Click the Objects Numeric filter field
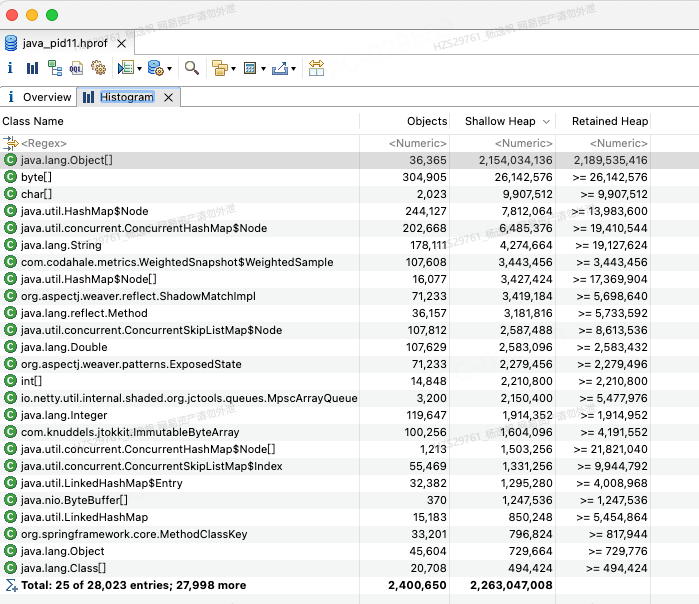The image size is (699, 604). [405, 143]
